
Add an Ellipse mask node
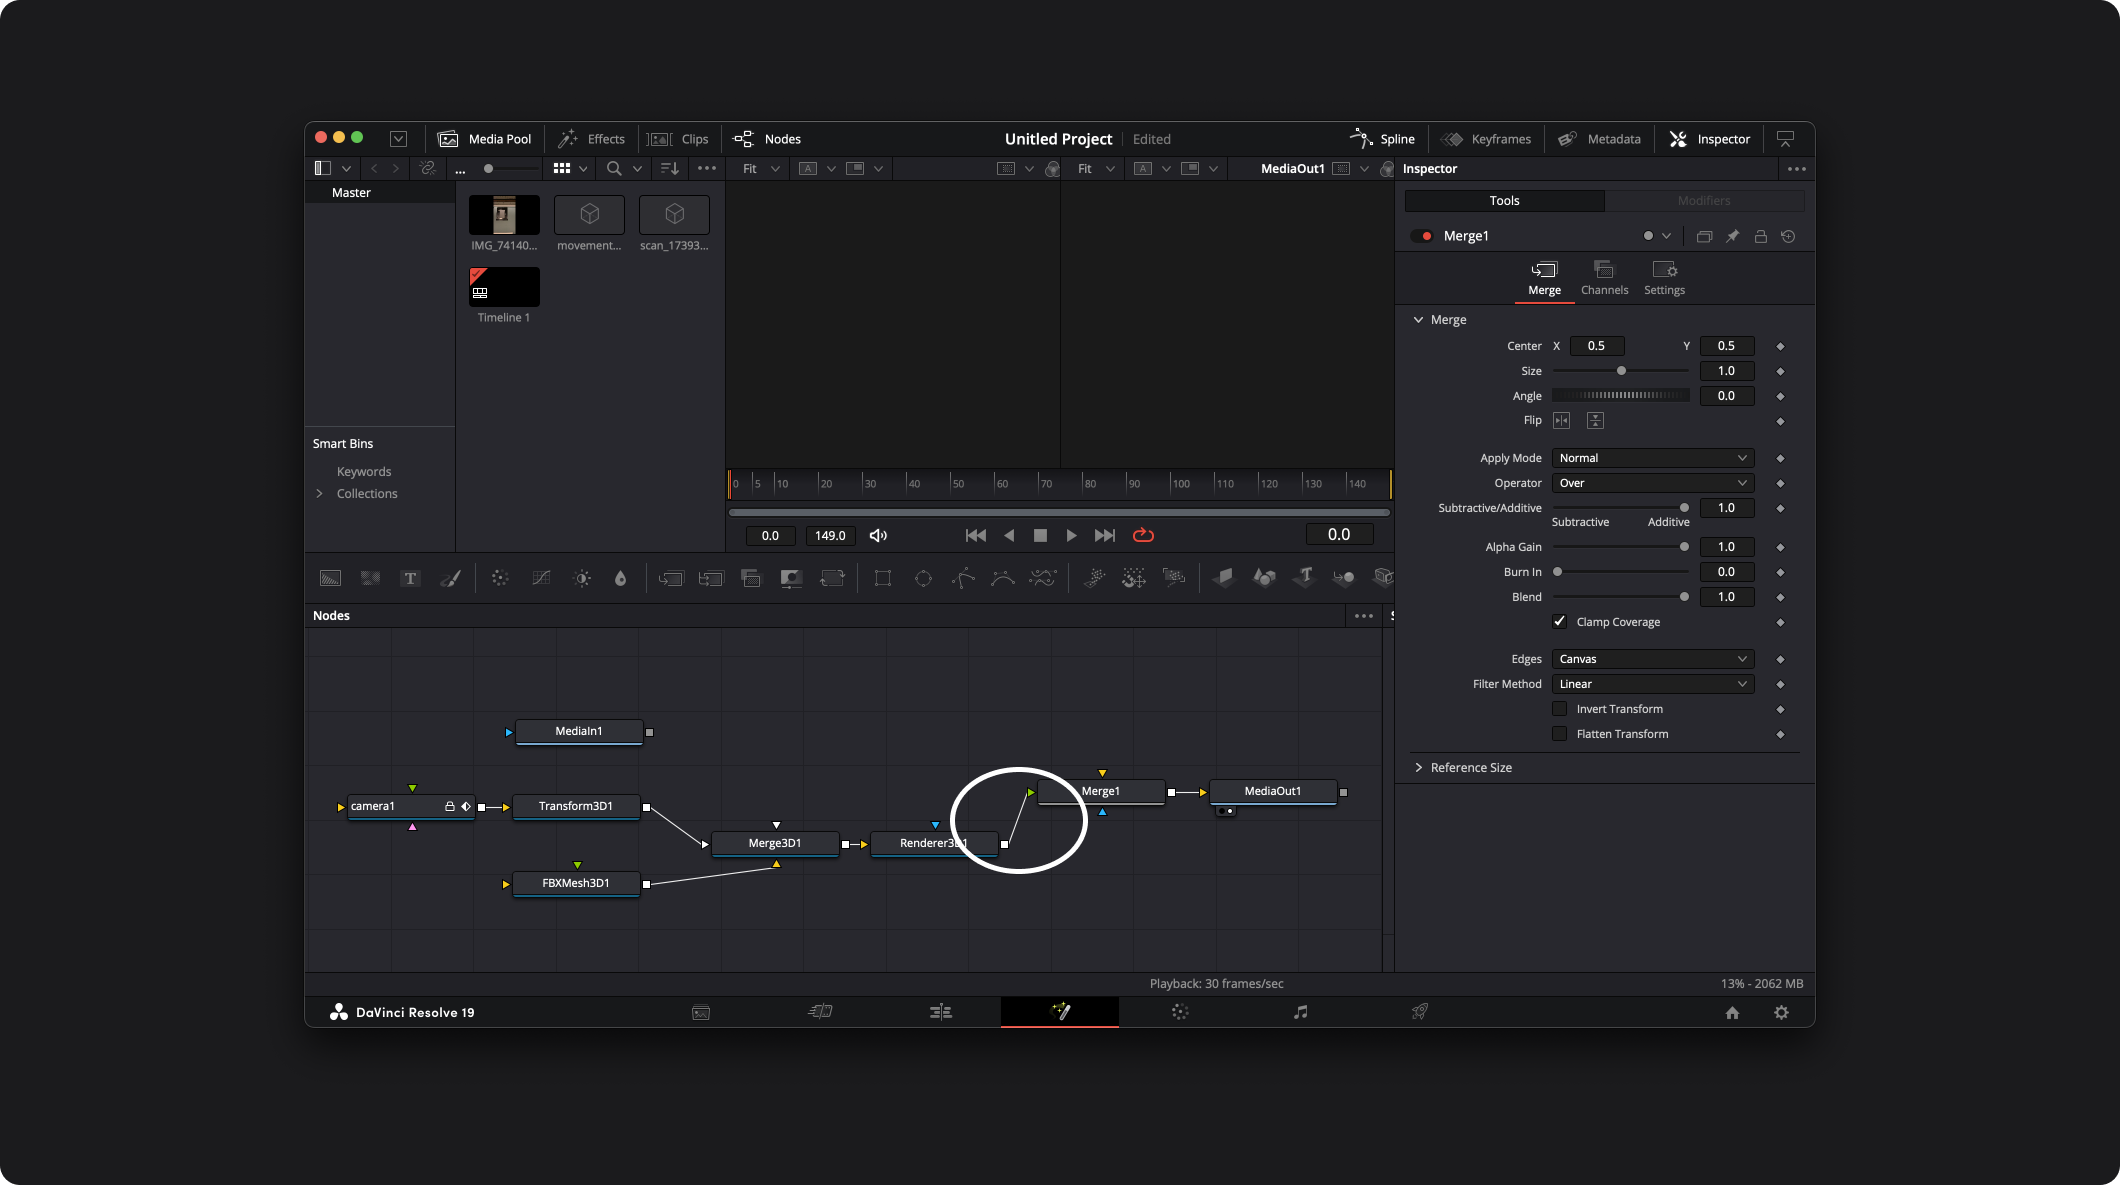(923, 578)
